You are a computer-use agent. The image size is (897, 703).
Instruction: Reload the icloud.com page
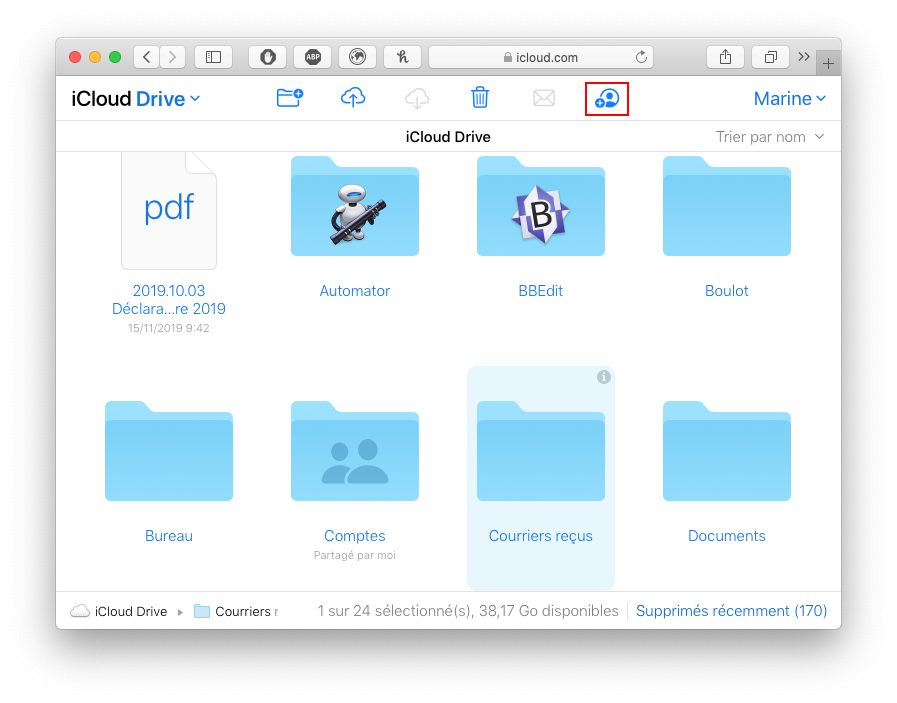(641, 57)
